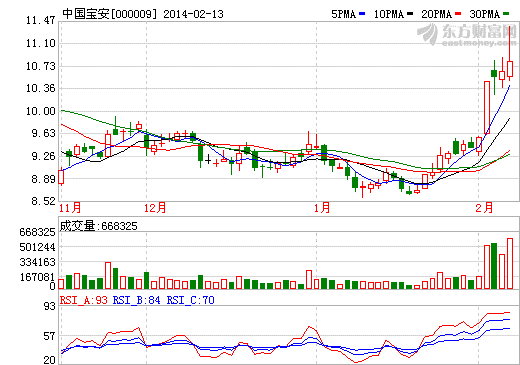Click the chart title 中国宝安[000009] 2014-02-13
This screenshot has width=520, height=365.
point(143,14)
